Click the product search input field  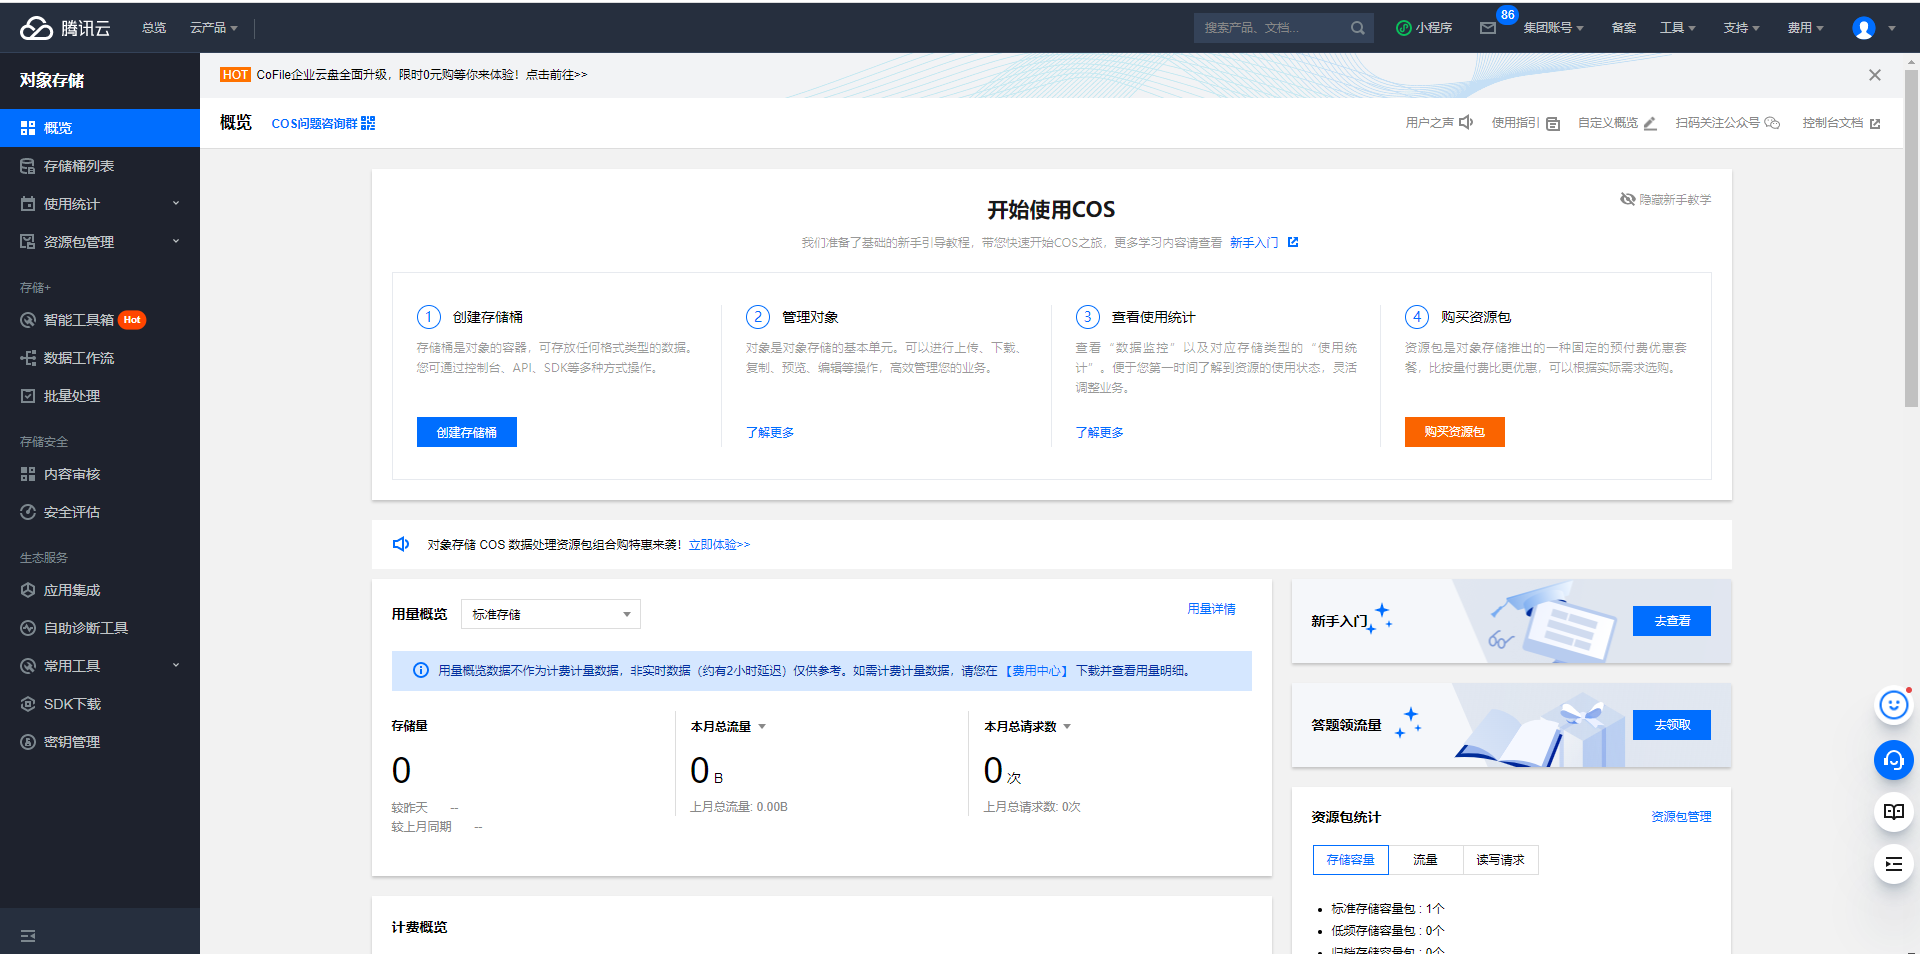tap(1272, 28)
